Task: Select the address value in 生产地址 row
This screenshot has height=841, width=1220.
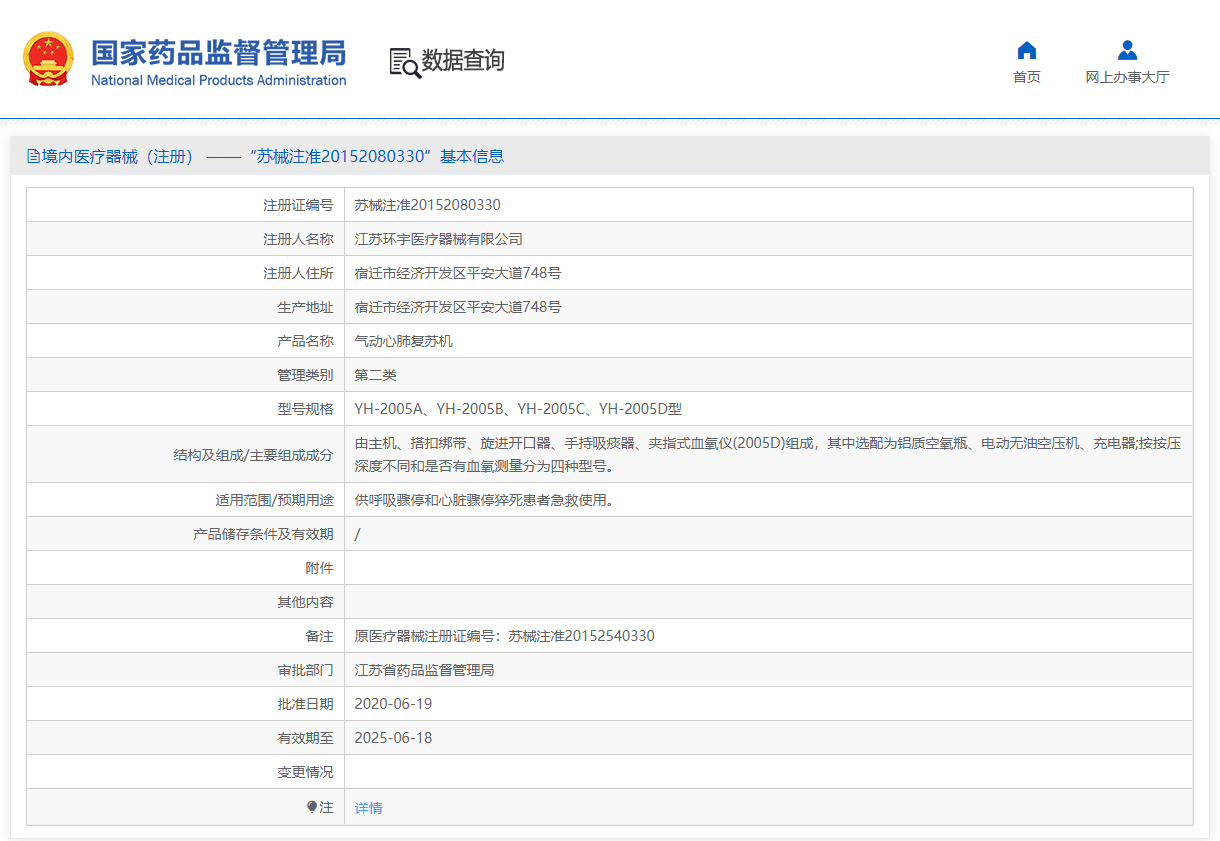Action: 458,307
